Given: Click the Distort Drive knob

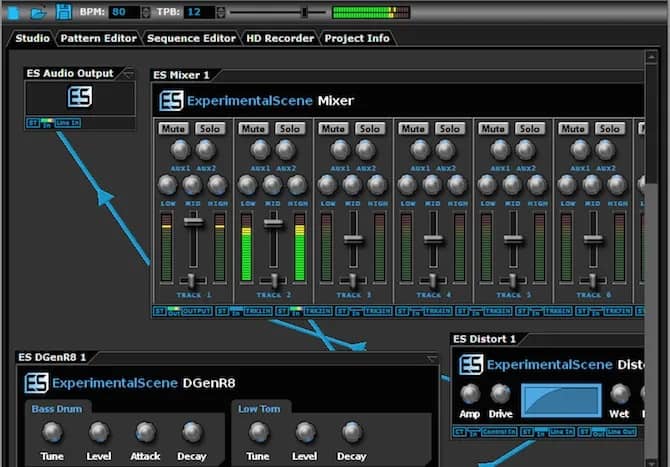Looking at the screenshot, I should click(x=500, y=394).
